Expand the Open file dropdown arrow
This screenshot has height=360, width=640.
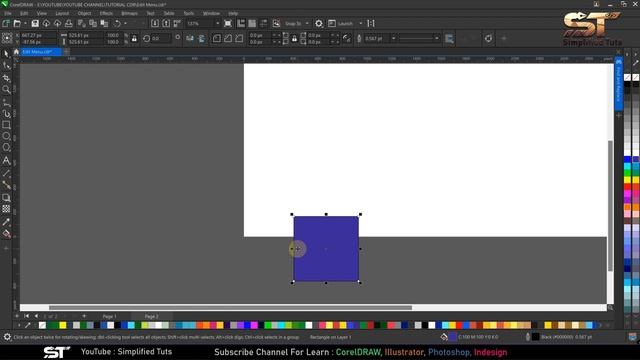(x=25, y=24)
